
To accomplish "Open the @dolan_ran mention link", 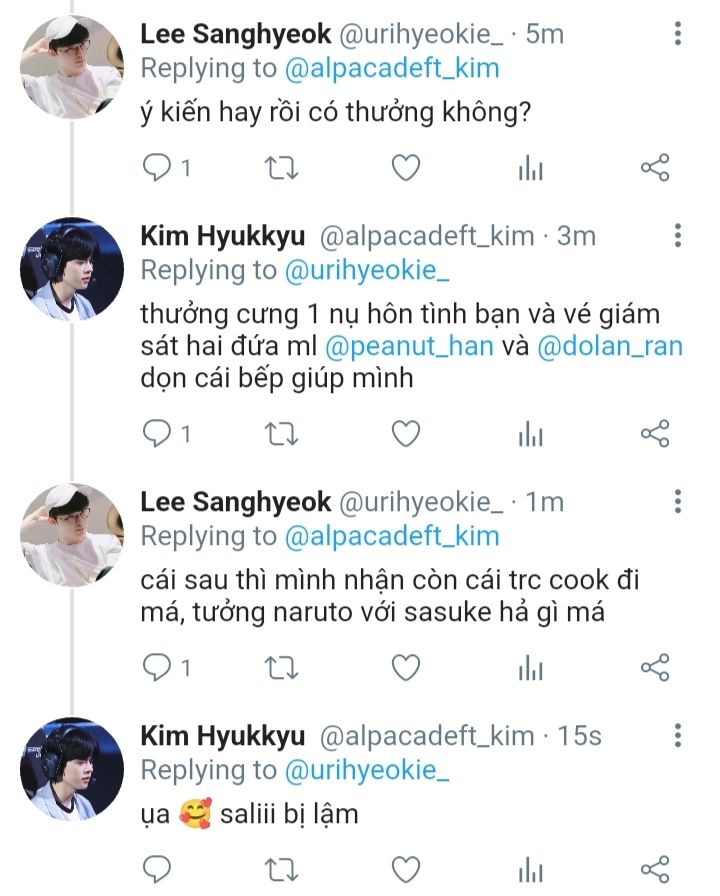I will pos(609,347).
